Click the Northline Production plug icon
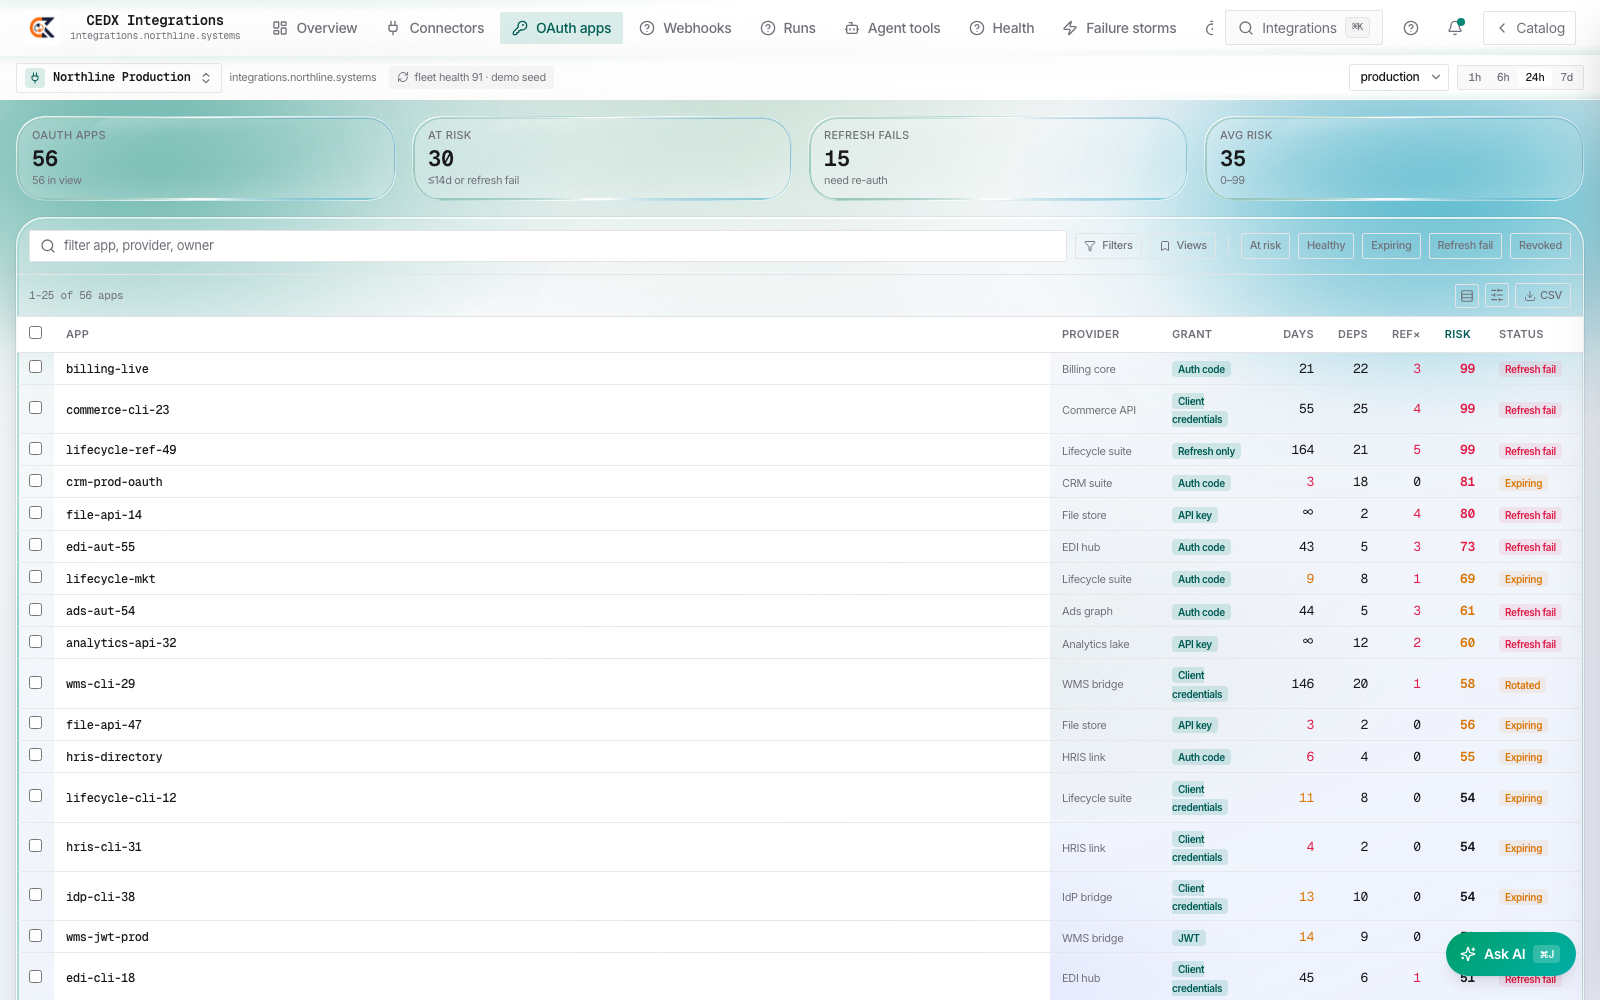 coord(35,77)
